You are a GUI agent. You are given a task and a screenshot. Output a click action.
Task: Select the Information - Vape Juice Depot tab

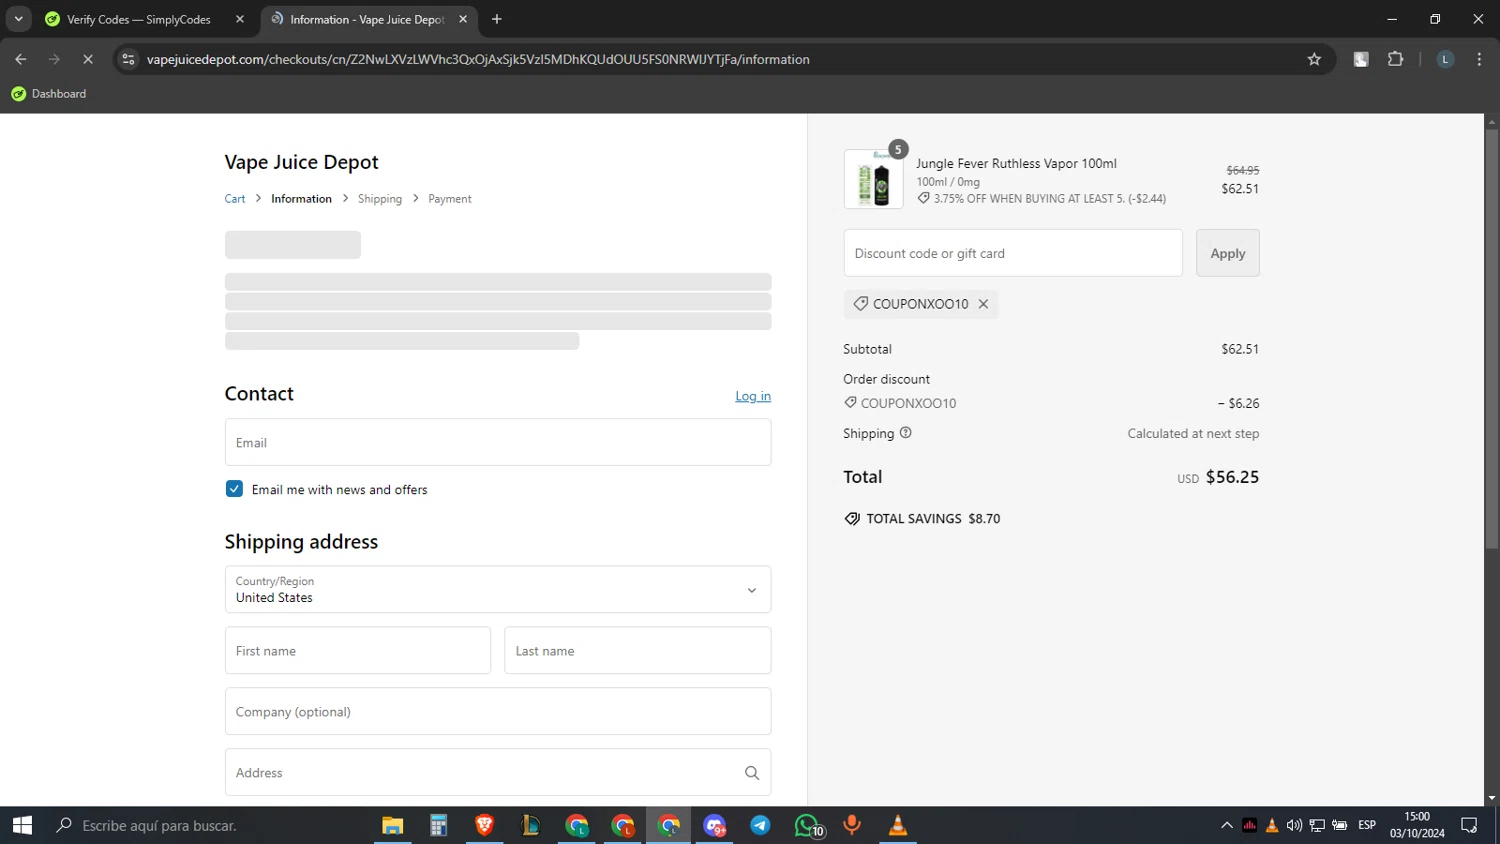point(366,19)
